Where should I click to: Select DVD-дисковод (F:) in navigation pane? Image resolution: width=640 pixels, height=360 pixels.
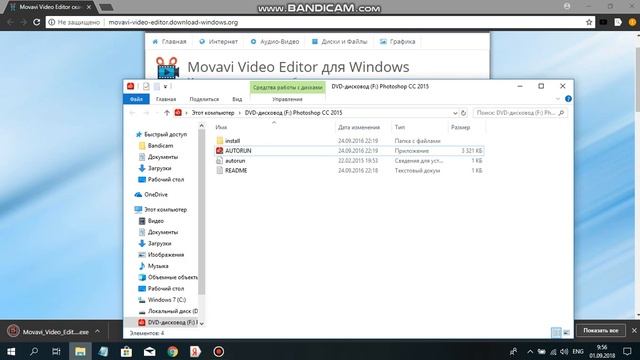pos(172,322)
